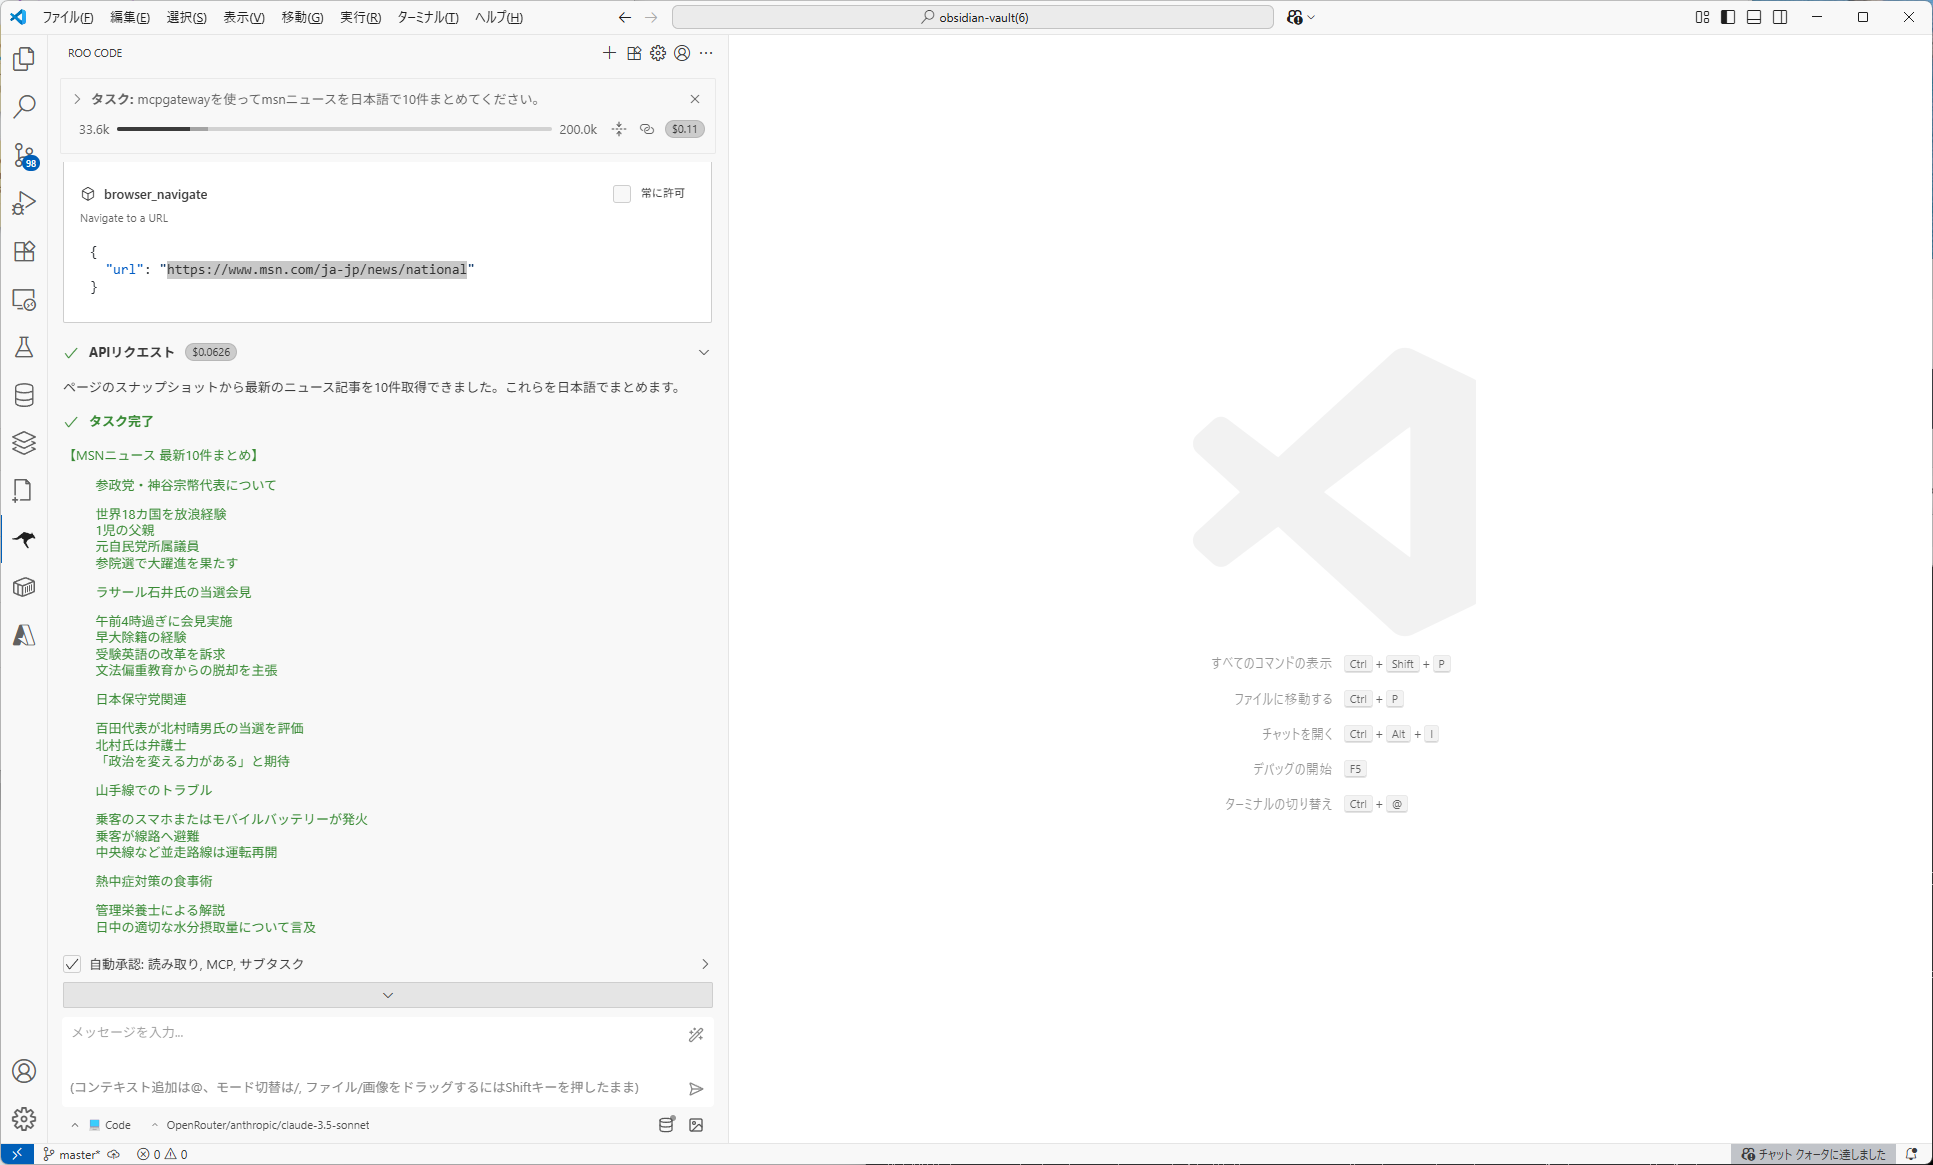
Task: Collapse the API request details chevron
Action: pos(704,352)
